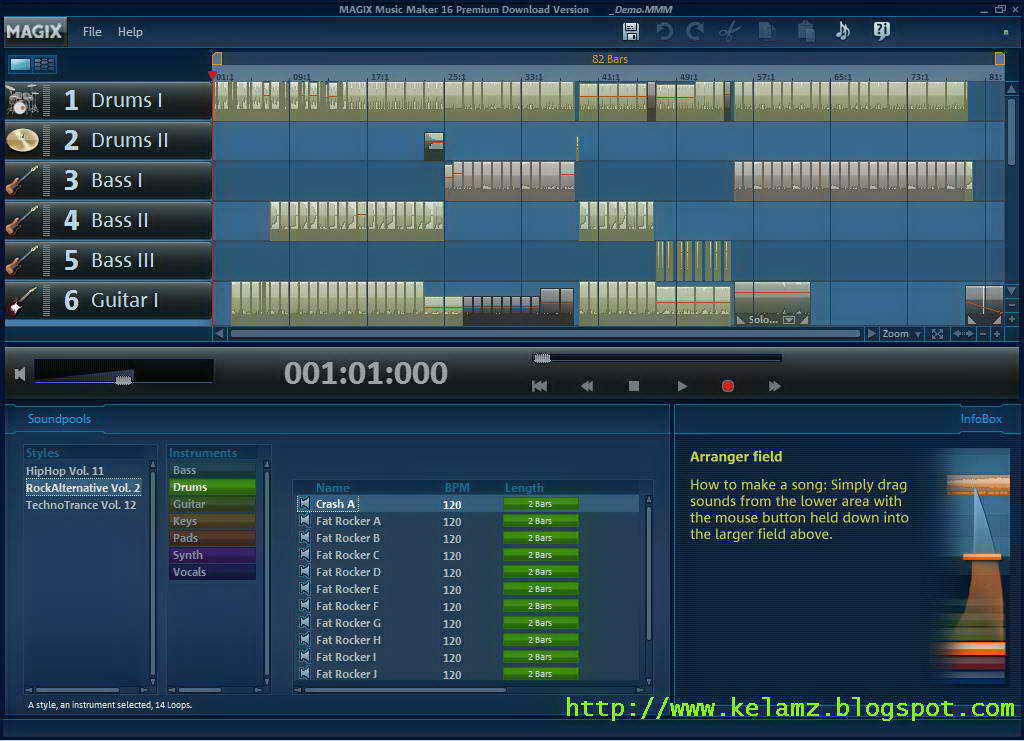
Task: Preview the Fat Rocker H loop speaker icon
Action: (x=304, y=639)
